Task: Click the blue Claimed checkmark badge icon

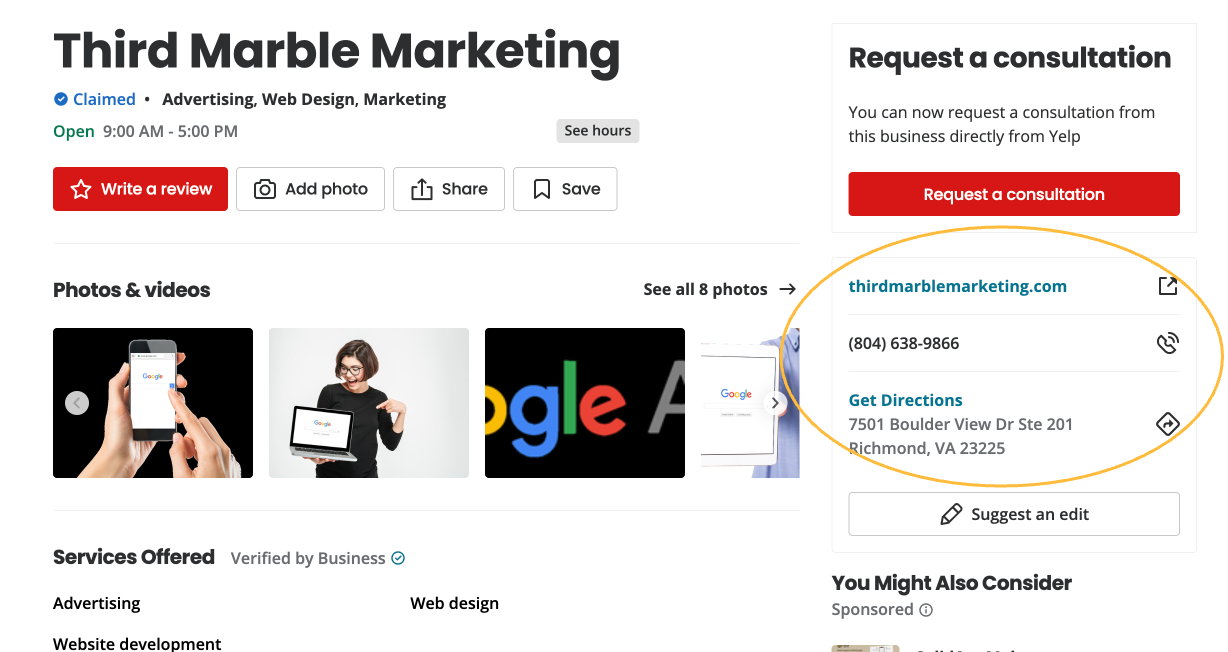Action: tap(61, 99)
